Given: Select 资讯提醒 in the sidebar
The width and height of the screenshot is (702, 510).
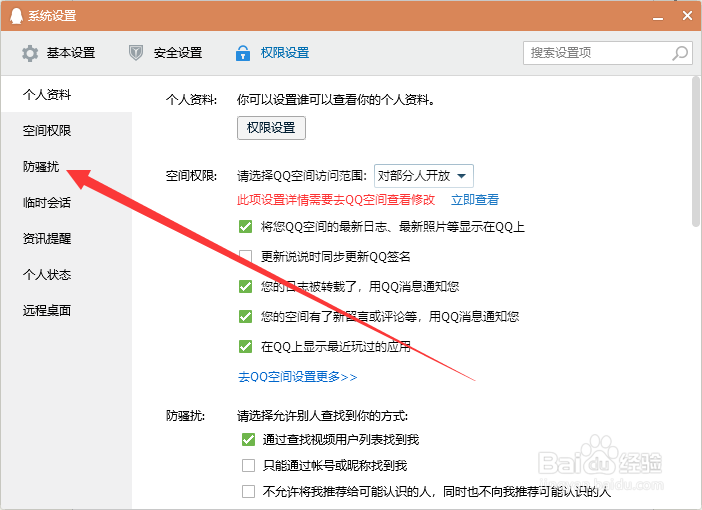Looking at the screenshot, I should (66, 238).
